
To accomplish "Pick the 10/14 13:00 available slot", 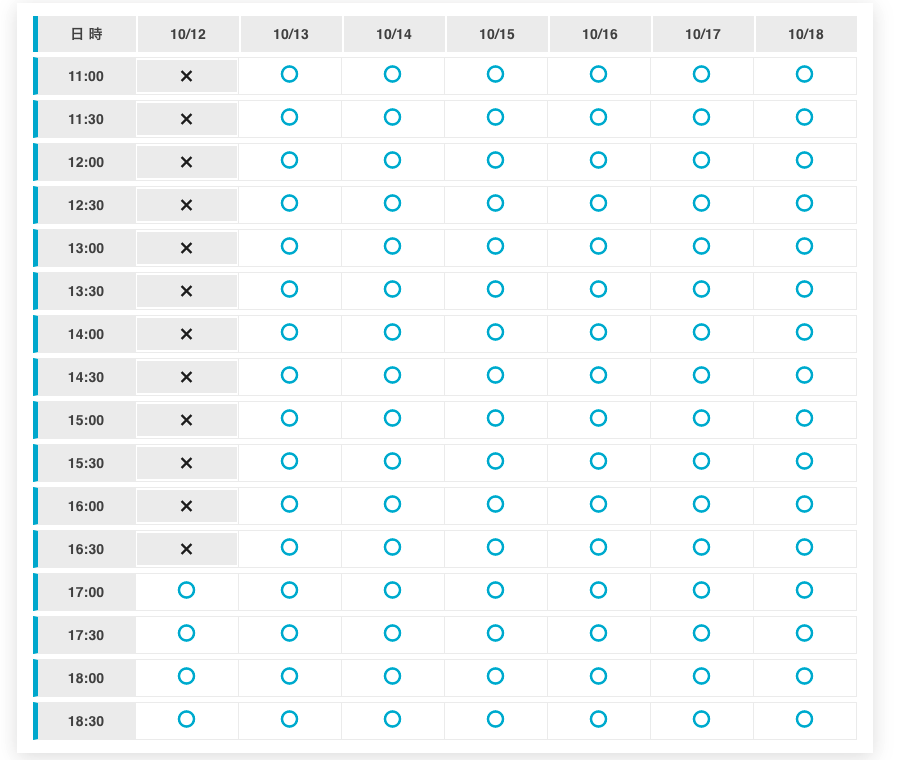I will point(393,246).
